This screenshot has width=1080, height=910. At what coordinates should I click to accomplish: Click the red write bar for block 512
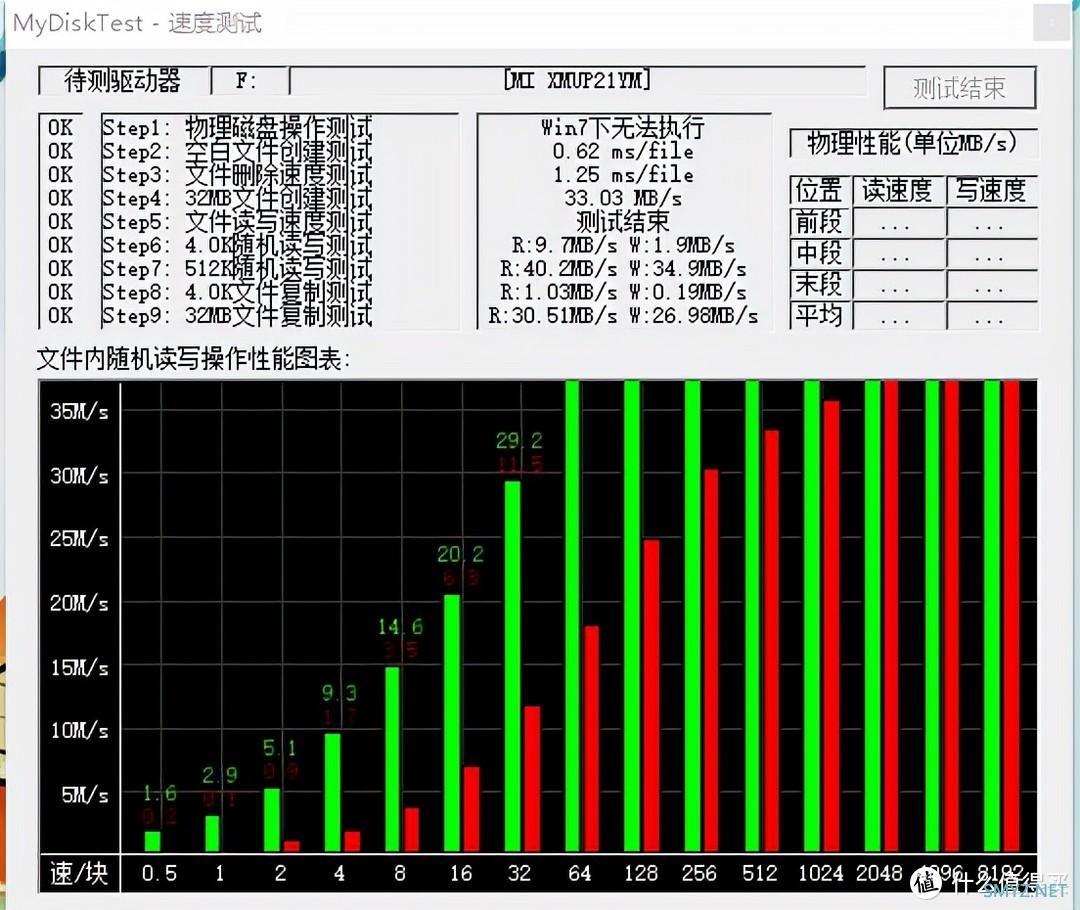pyautogui.click(x=771, y=640)
